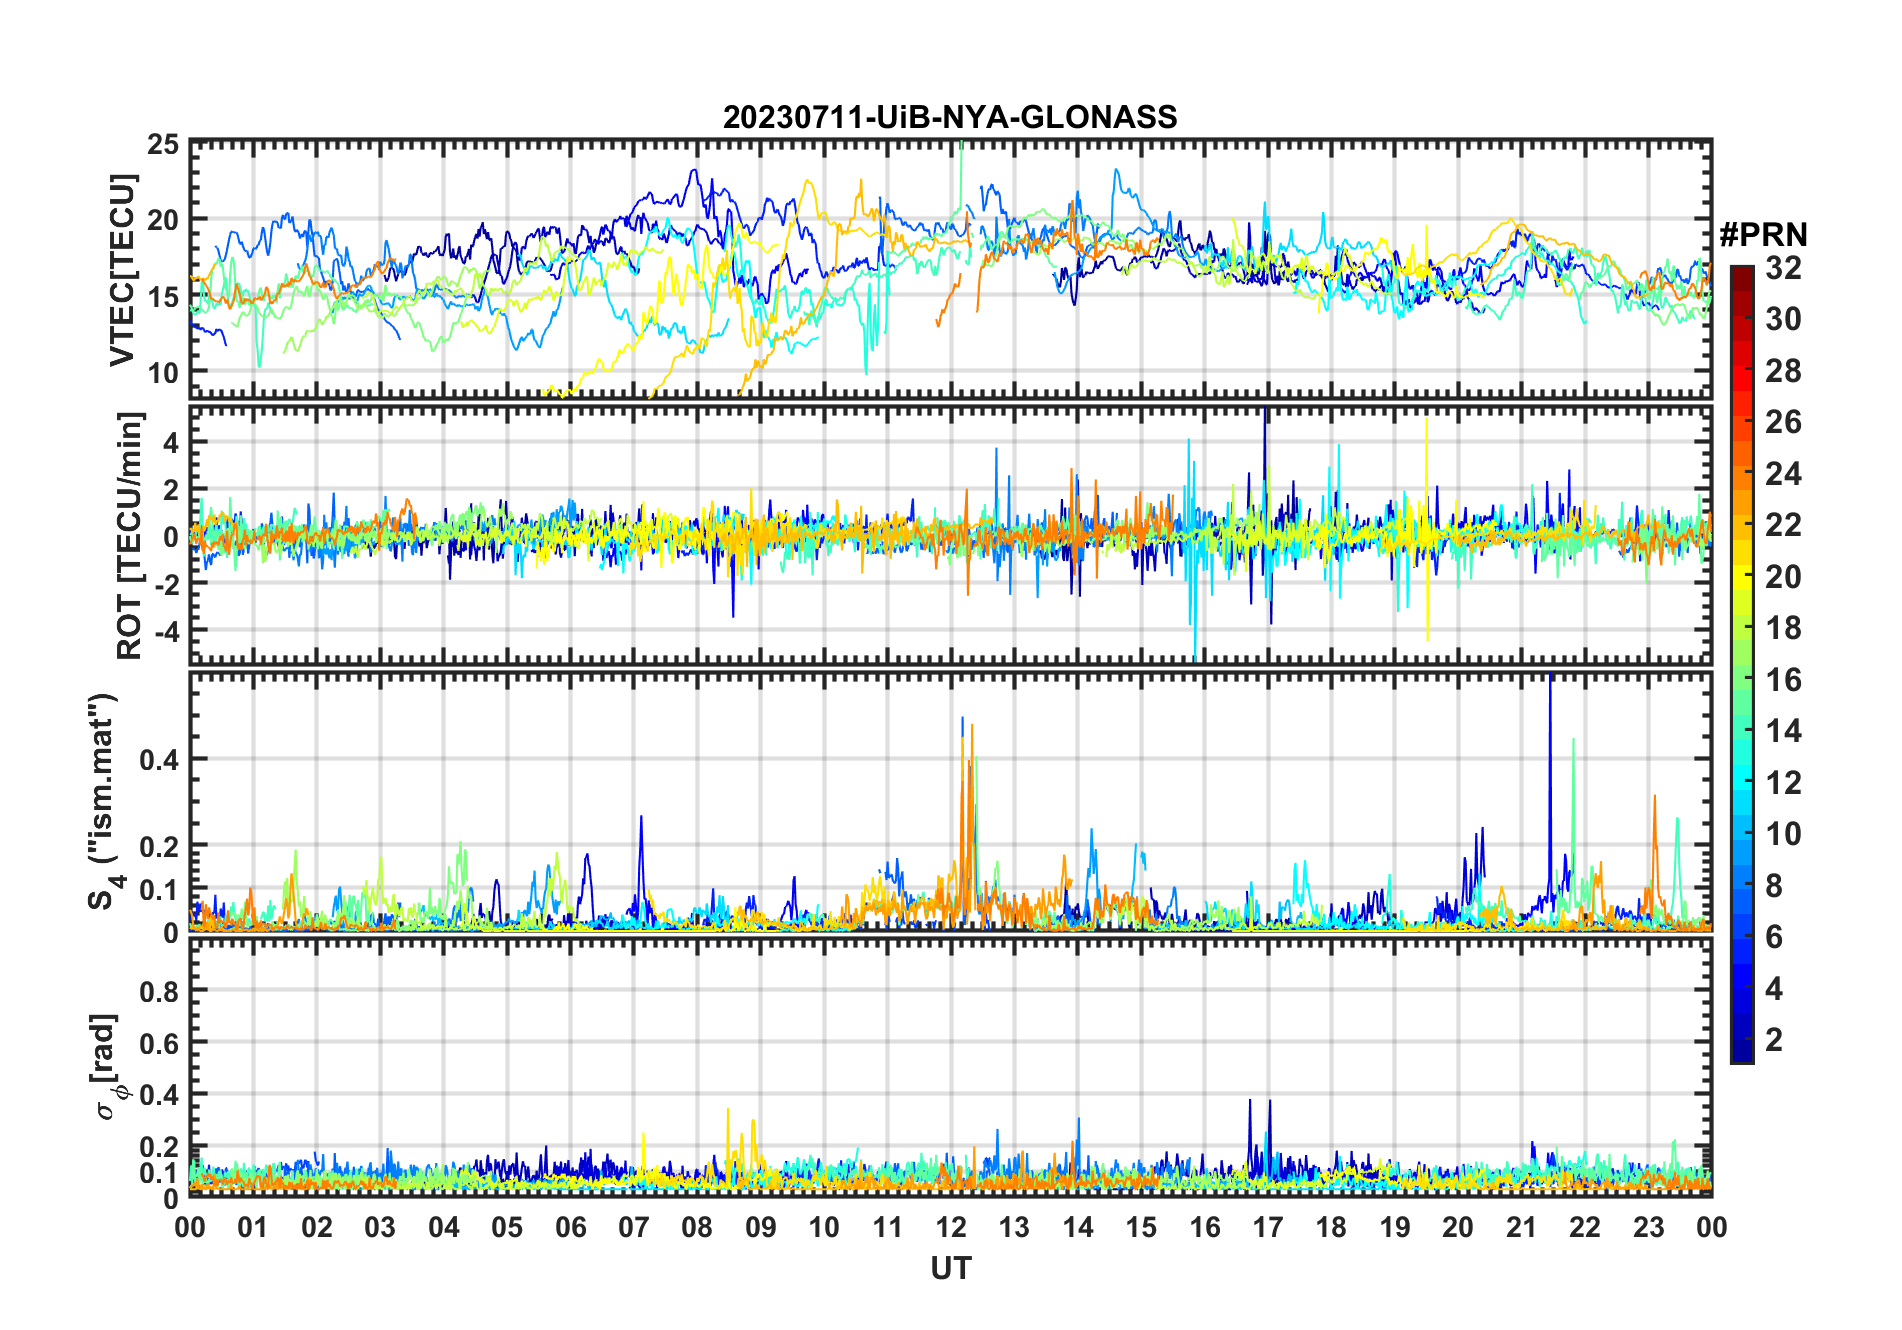The width and height of the screenshot is (1902, 1330).
Task: Click colorbar tick label "28"
Action: (1783, 371)
